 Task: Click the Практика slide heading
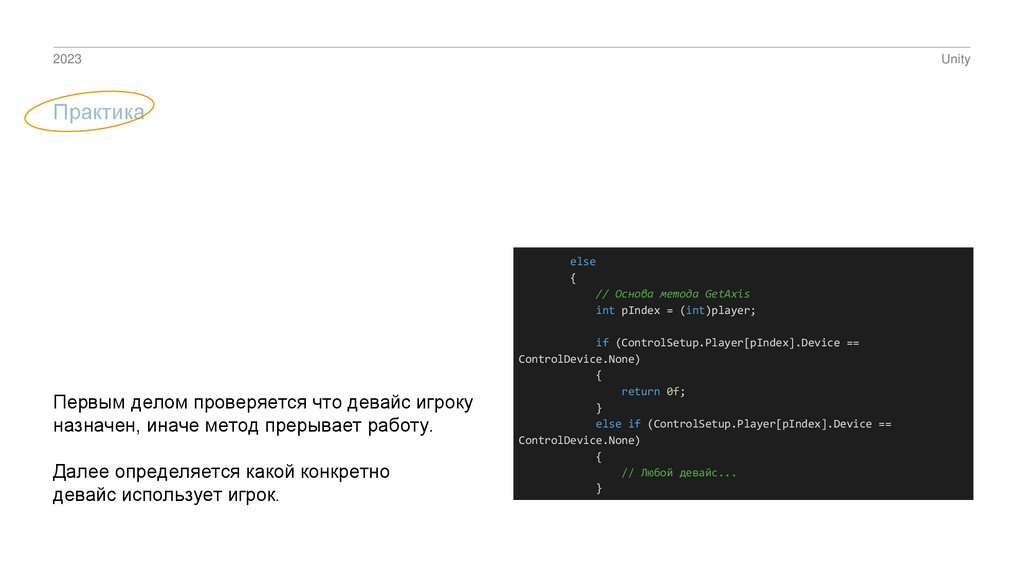coord(98,113)
